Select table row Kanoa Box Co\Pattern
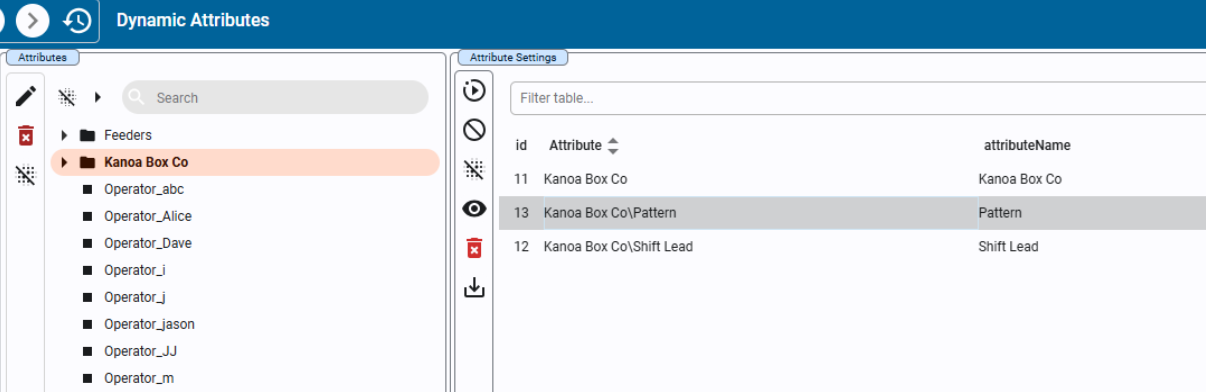1206x392 pixels. (x=852, y=213)
